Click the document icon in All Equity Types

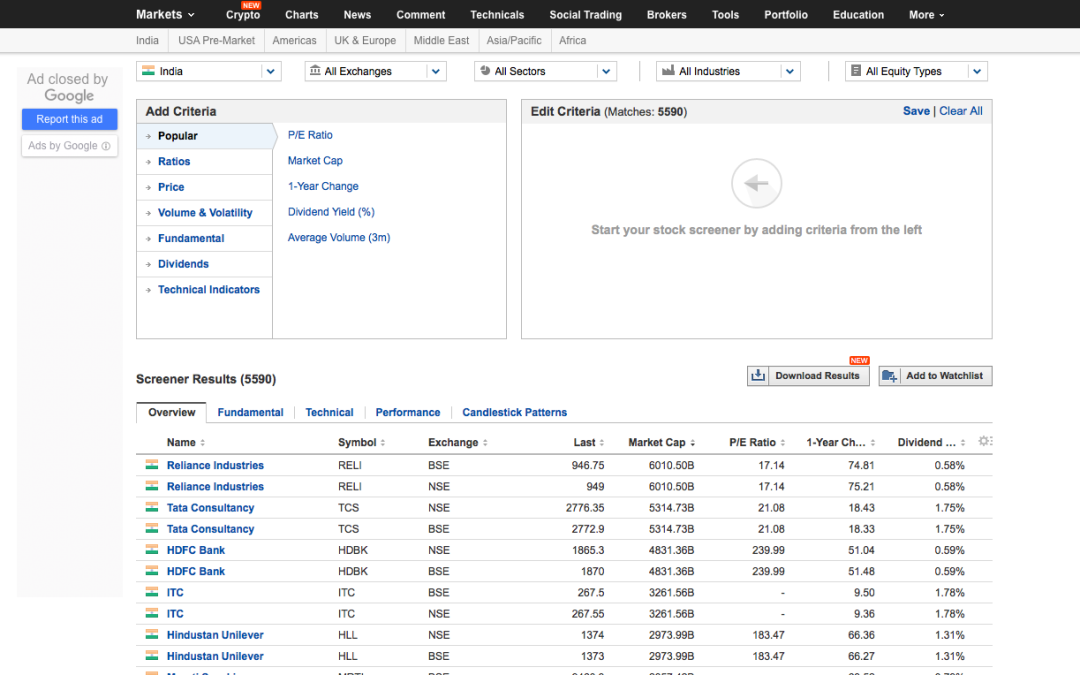coord(856,70)
